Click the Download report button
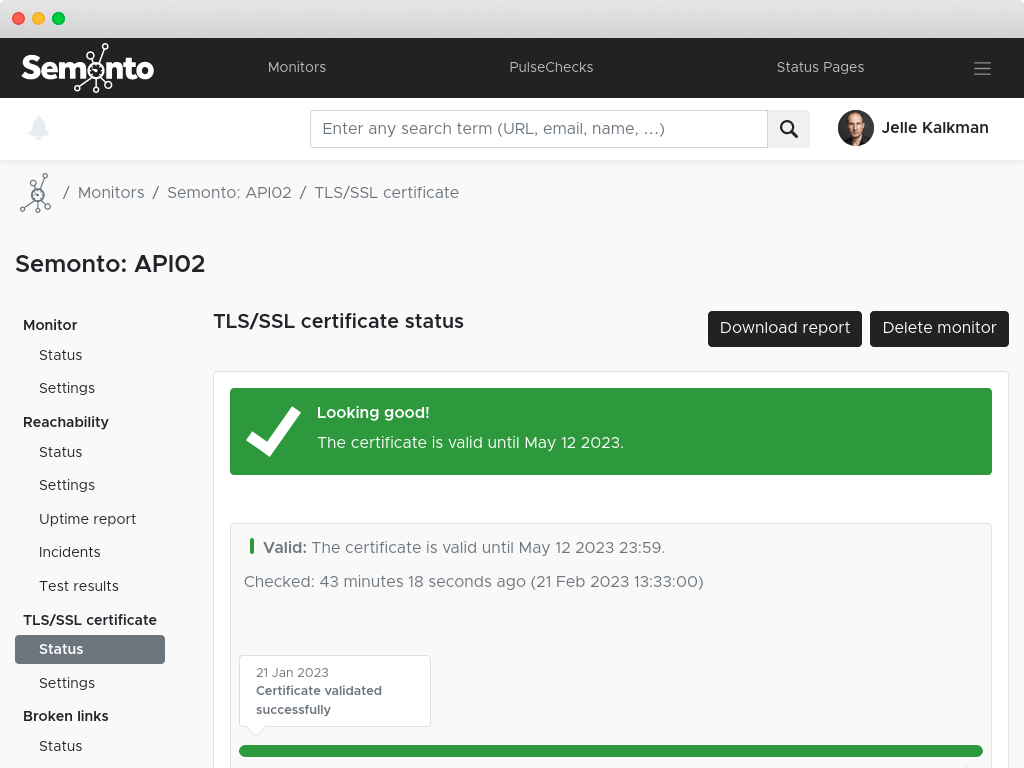 tap(784, 328)
